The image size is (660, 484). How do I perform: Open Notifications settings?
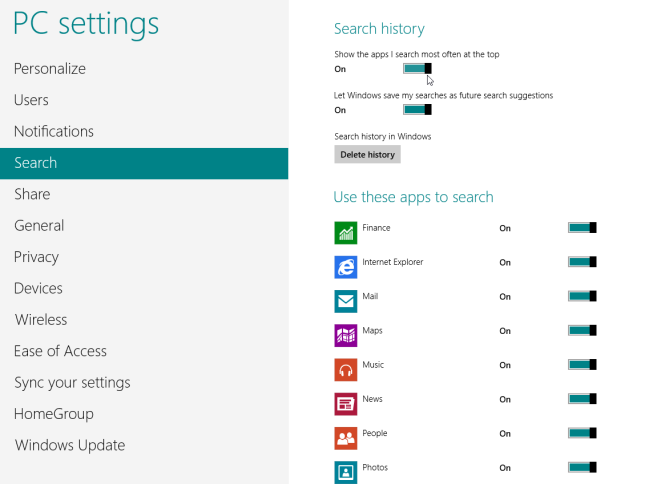click(144, 132)
